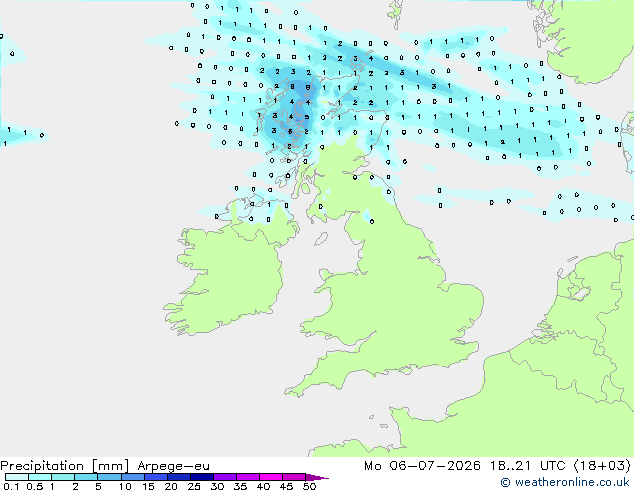The height and width of the screenshot is (490, 634).
Task: Click the 0.5–1 mm legend swatch
Action: coord(40,477)
